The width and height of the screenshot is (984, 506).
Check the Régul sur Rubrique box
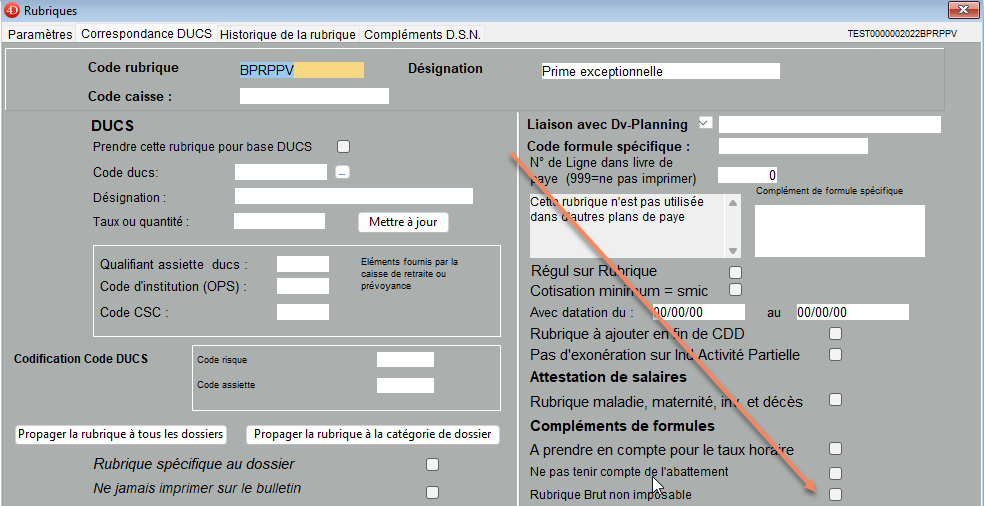[735, 272]
